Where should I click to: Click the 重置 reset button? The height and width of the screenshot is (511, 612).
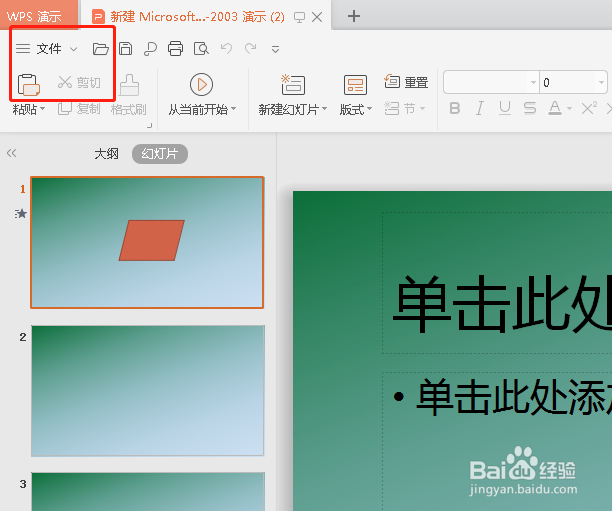pos(406,82)
